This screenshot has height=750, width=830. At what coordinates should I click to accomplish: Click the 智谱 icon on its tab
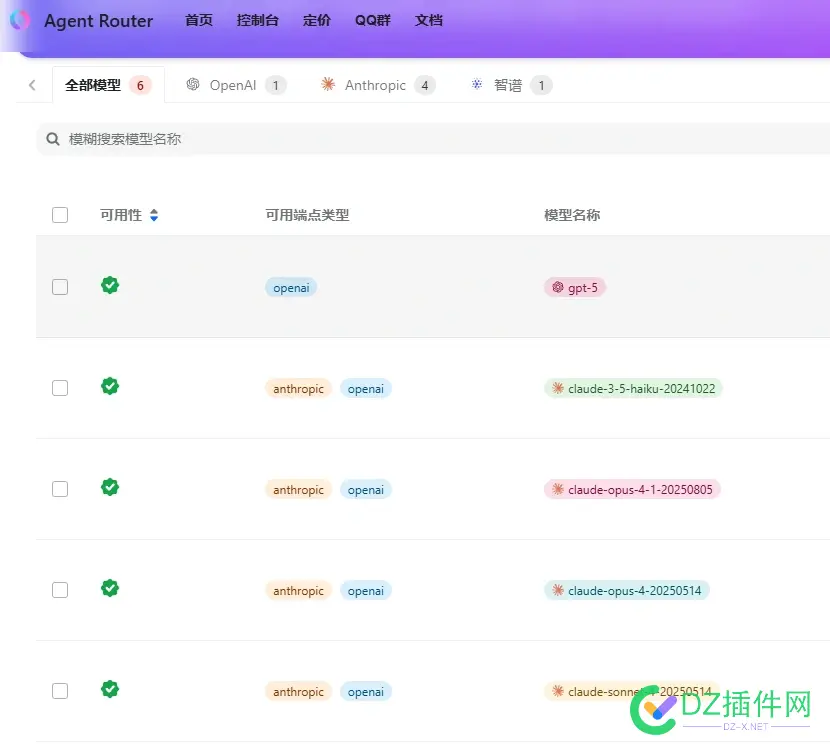(x=475, y=85)
